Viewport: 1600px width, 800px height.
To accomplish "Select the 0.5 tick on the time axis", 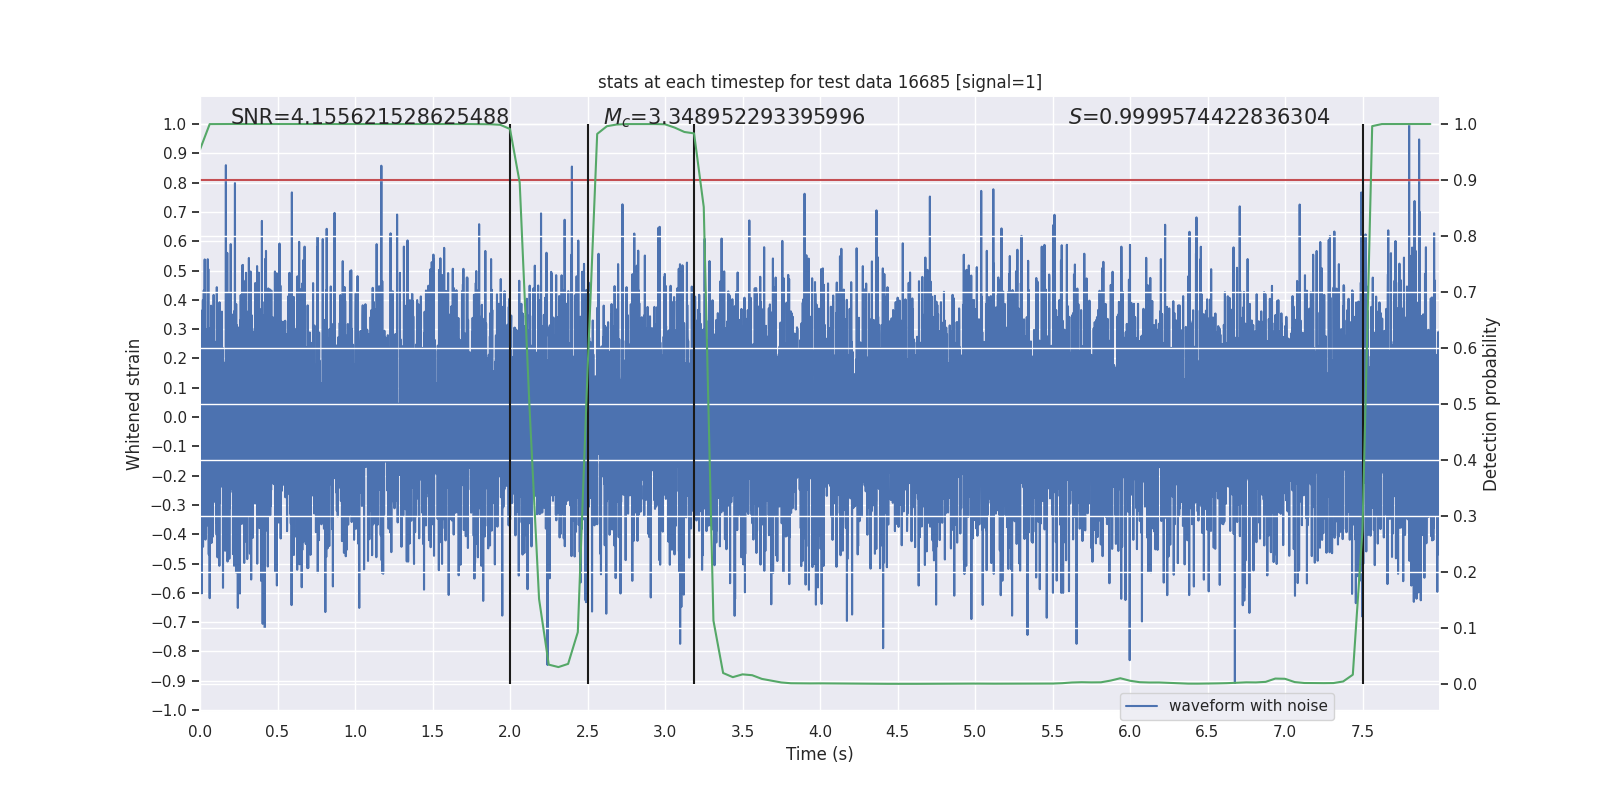I will (277, 731).
